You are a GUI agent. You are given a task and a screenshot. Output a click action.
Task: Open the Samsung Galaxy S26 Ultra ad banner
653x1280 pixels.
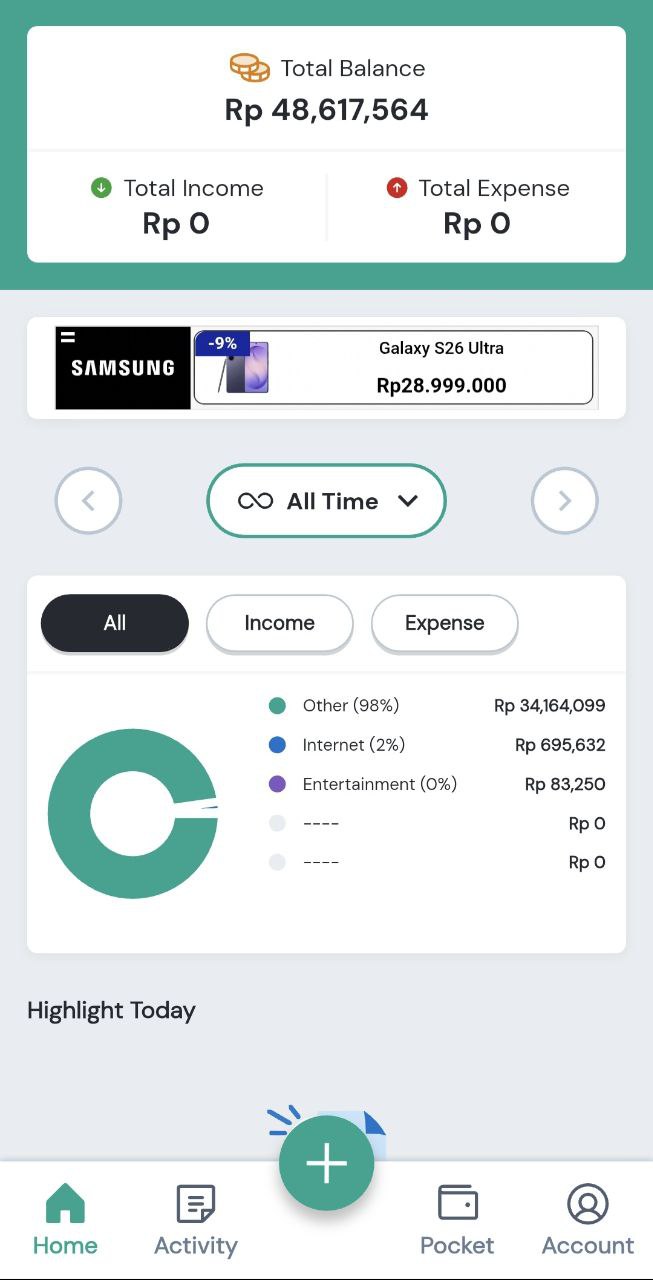click(326, 367)
